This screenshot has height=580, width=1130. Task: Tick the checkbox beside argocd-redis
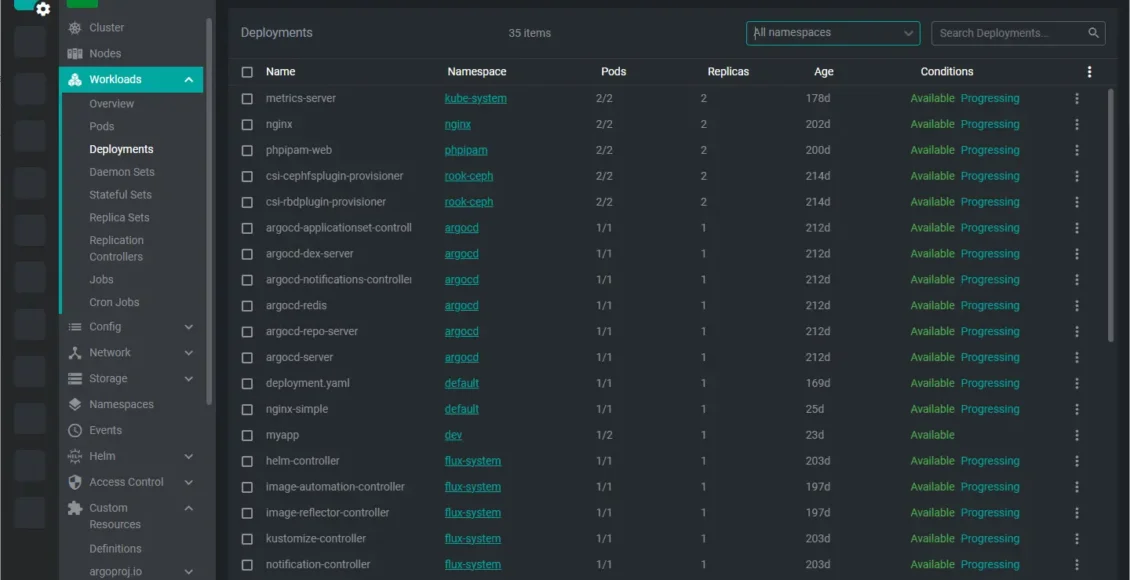(247, 306)
